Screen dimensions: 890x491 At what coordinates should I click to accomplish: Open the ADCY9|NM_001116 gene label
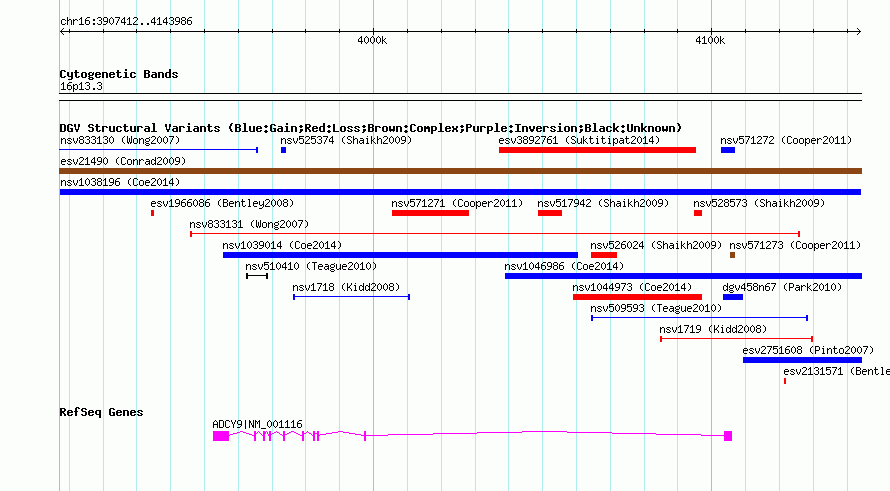tap(257, 424)
